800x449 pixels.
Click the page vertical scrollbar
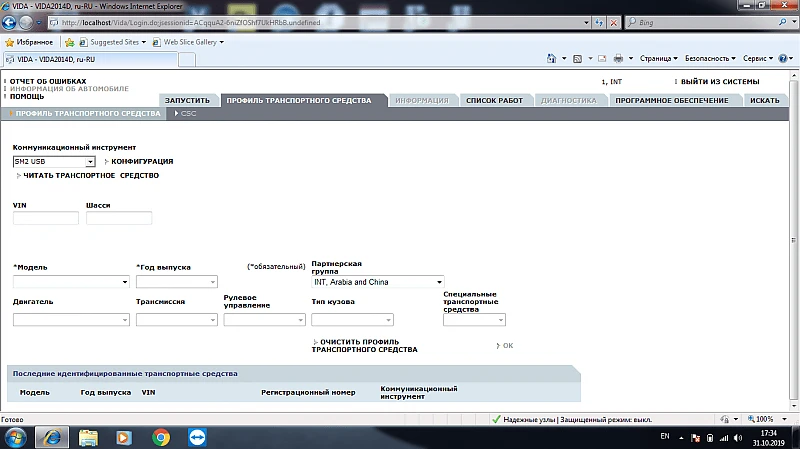pos(793,240)
